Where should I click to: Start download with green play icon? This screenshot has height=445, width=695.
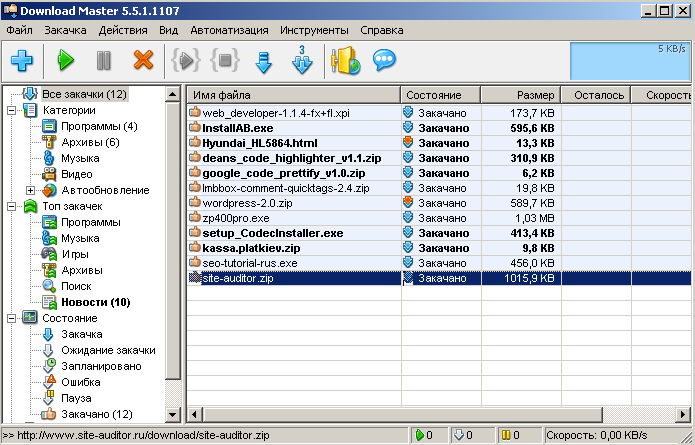click(65, 61)
